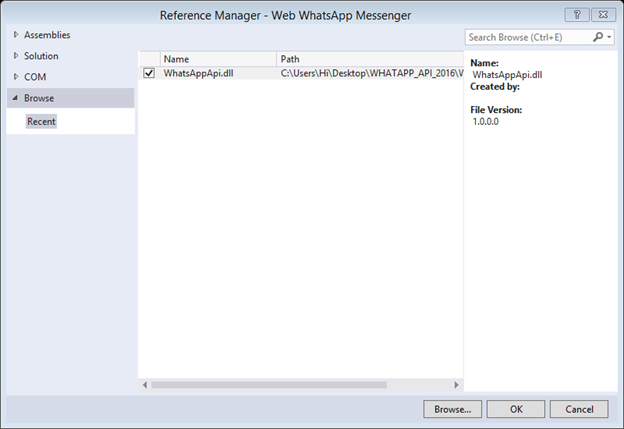Focus the Search Browse text field

[x=527, y=37]
